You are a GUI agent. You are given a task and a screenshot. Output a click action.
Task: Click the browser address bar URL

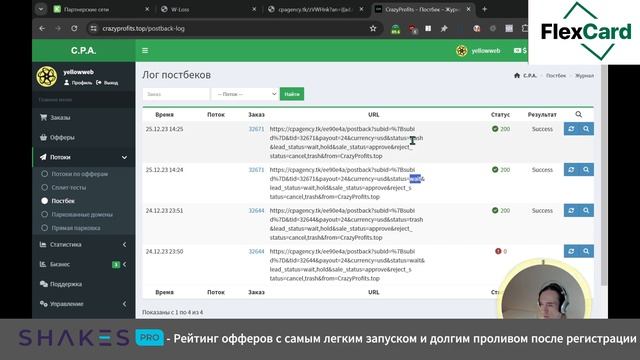[143, 29]
